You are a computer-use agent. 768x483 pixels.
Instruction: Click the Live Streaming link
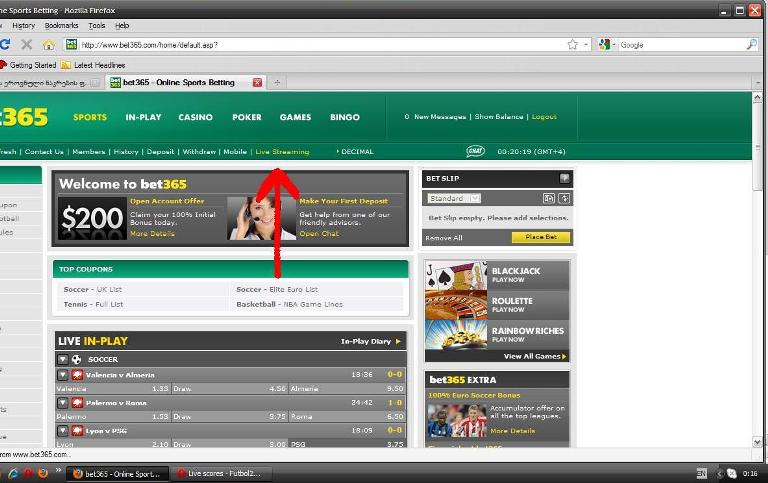[282, 152]
